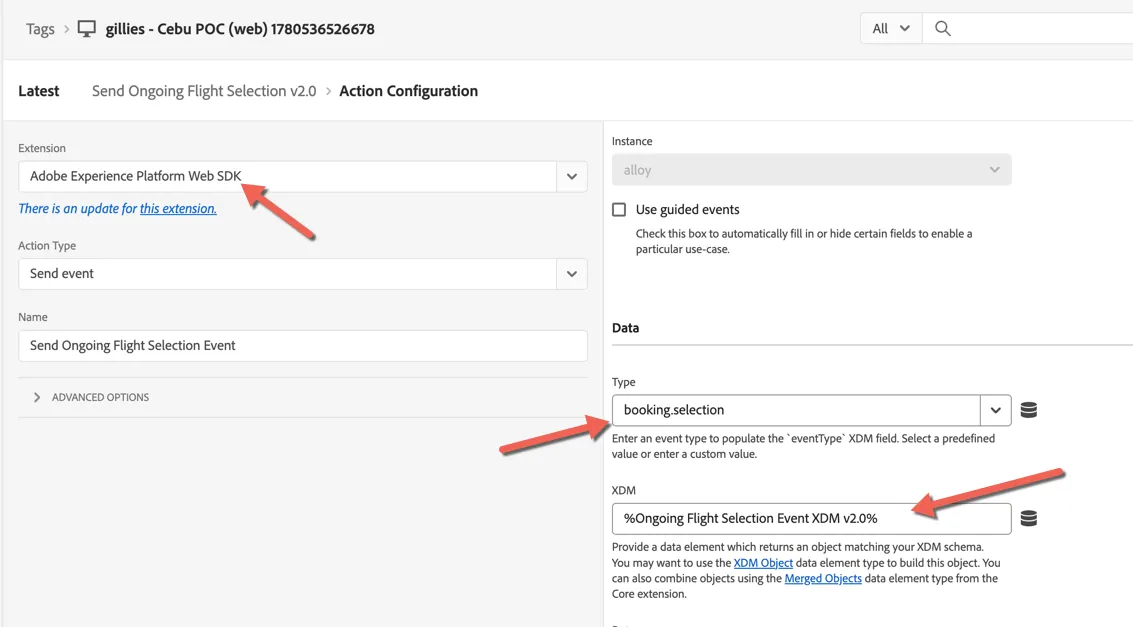Open data element picker beside XDM field
This screenshot has height=627, width=1133.
point(1028,519)
